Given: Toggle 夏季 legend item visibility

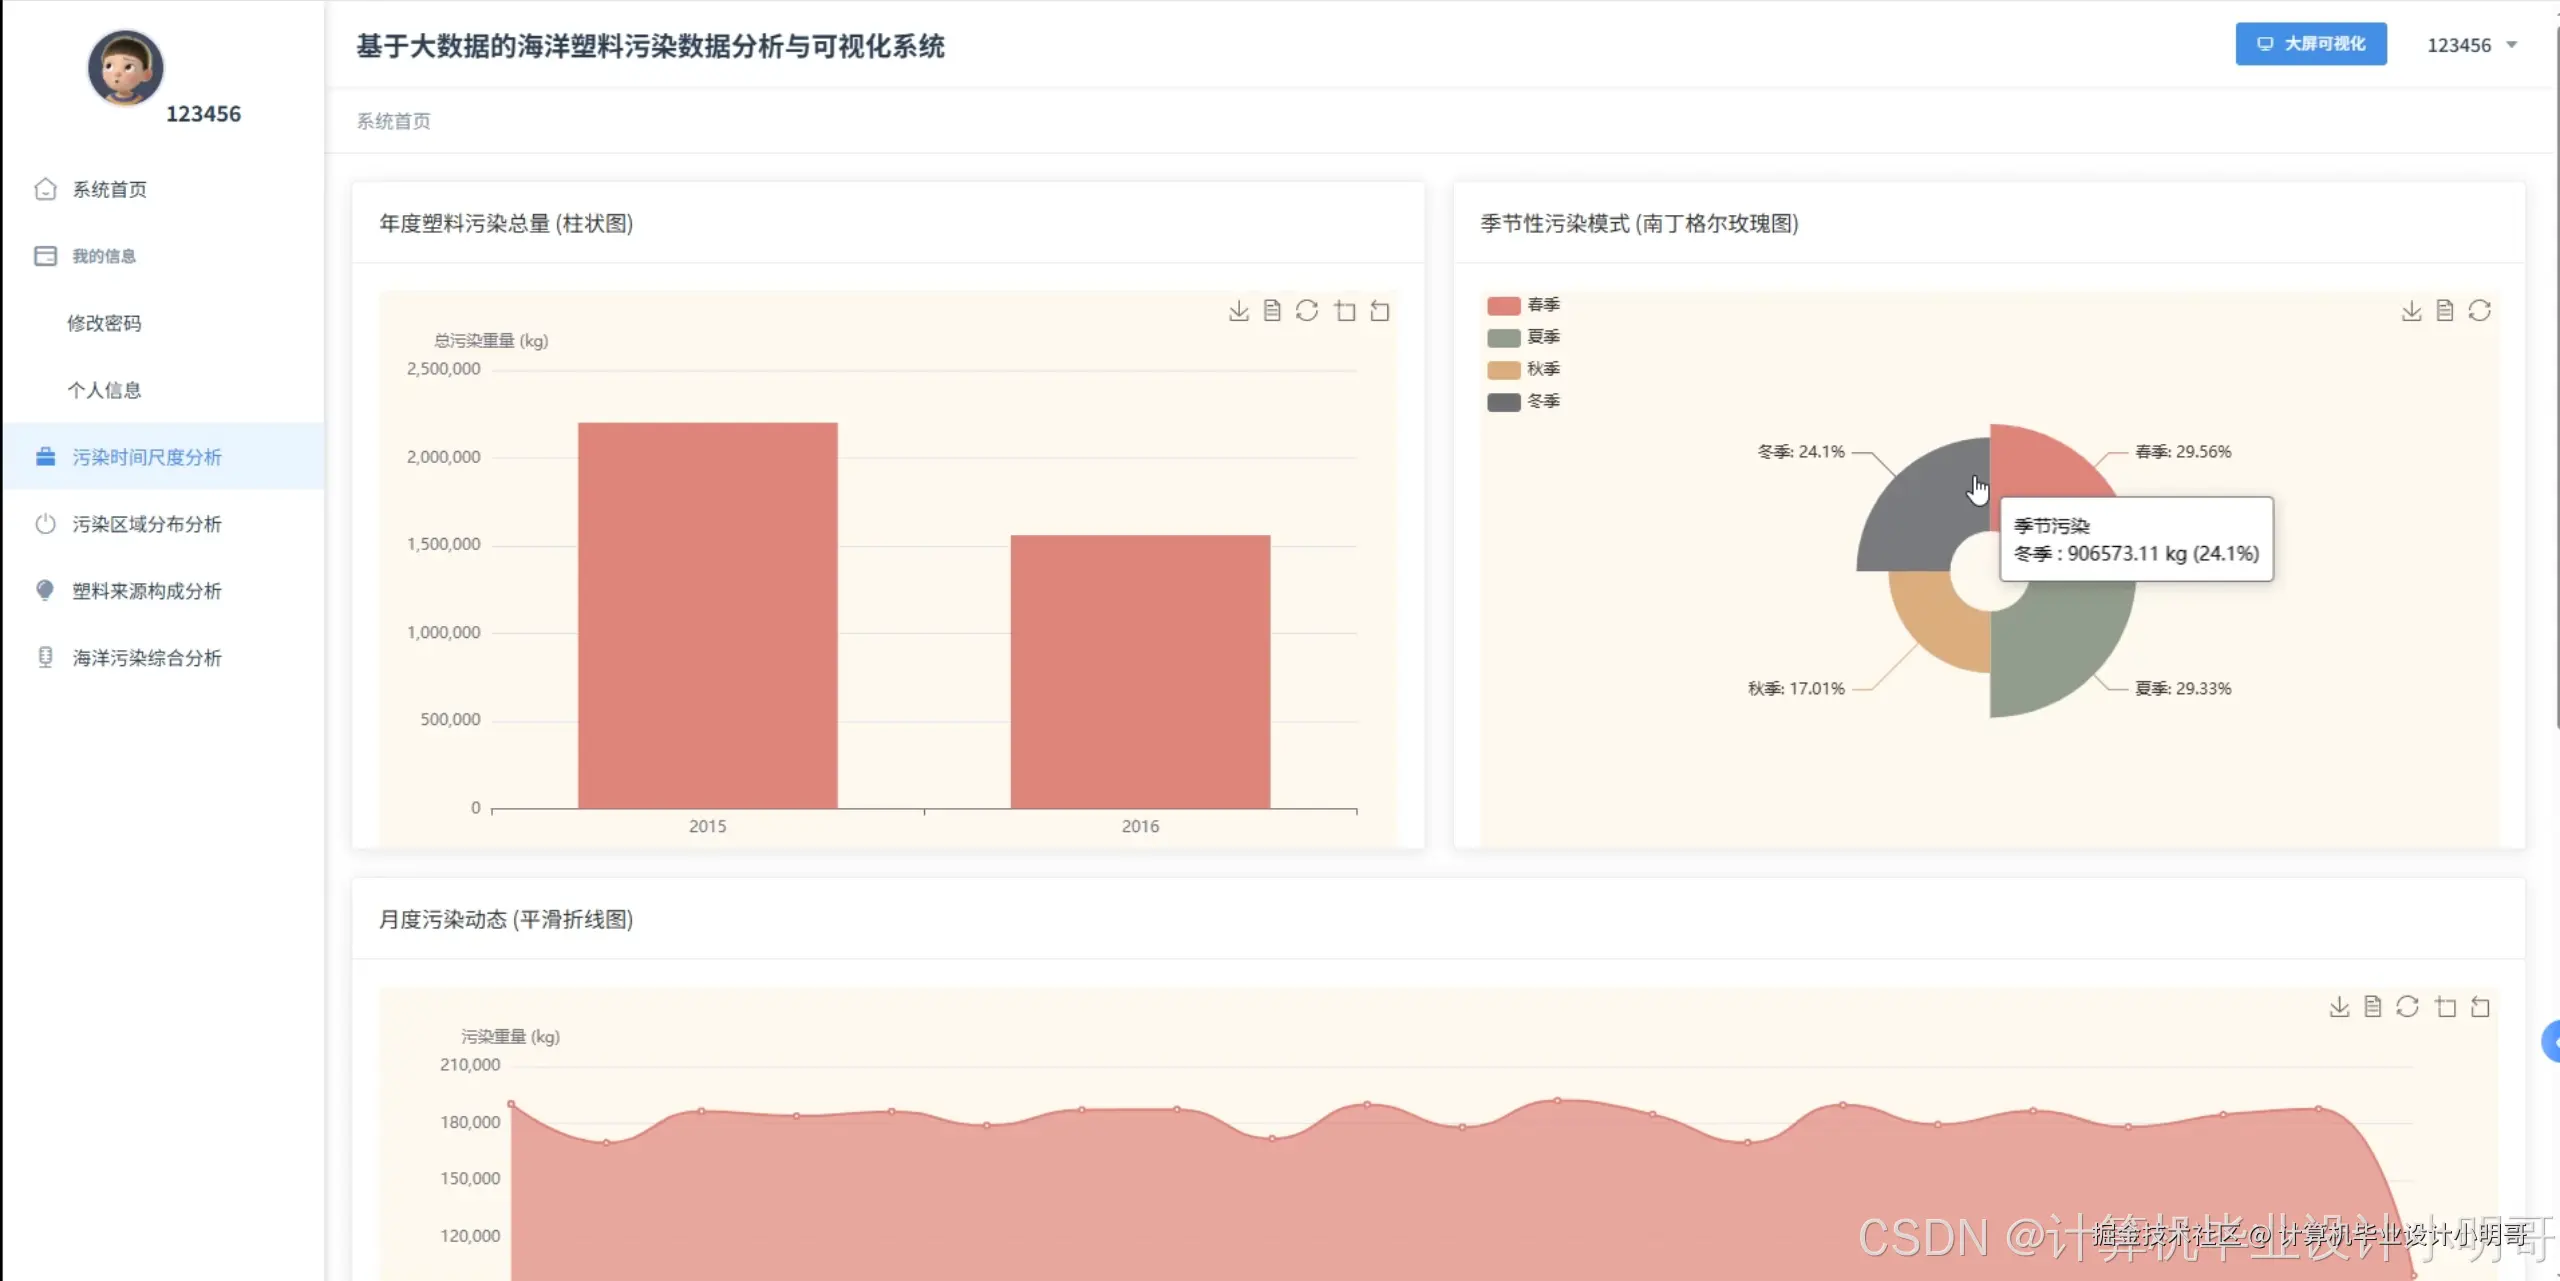Looking at the screenshot, I should click(1523, 337).
